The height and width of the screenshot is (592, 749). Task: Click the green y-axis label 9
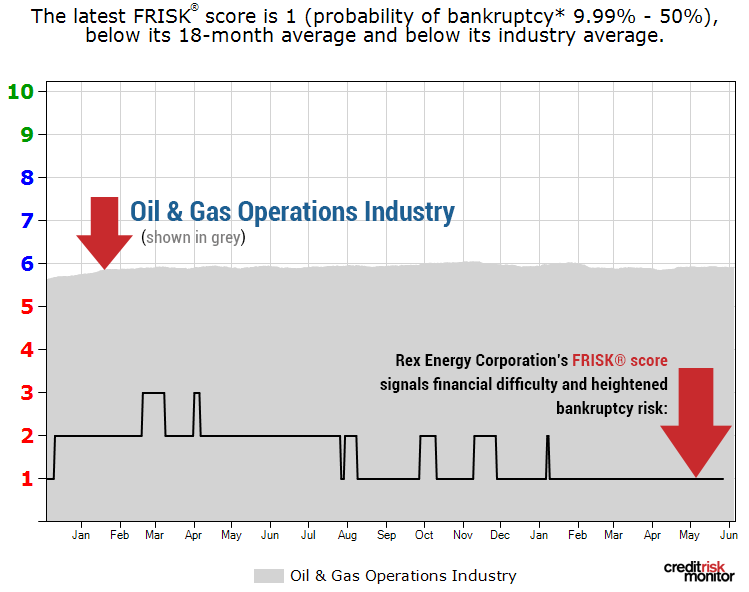[27, 135]
